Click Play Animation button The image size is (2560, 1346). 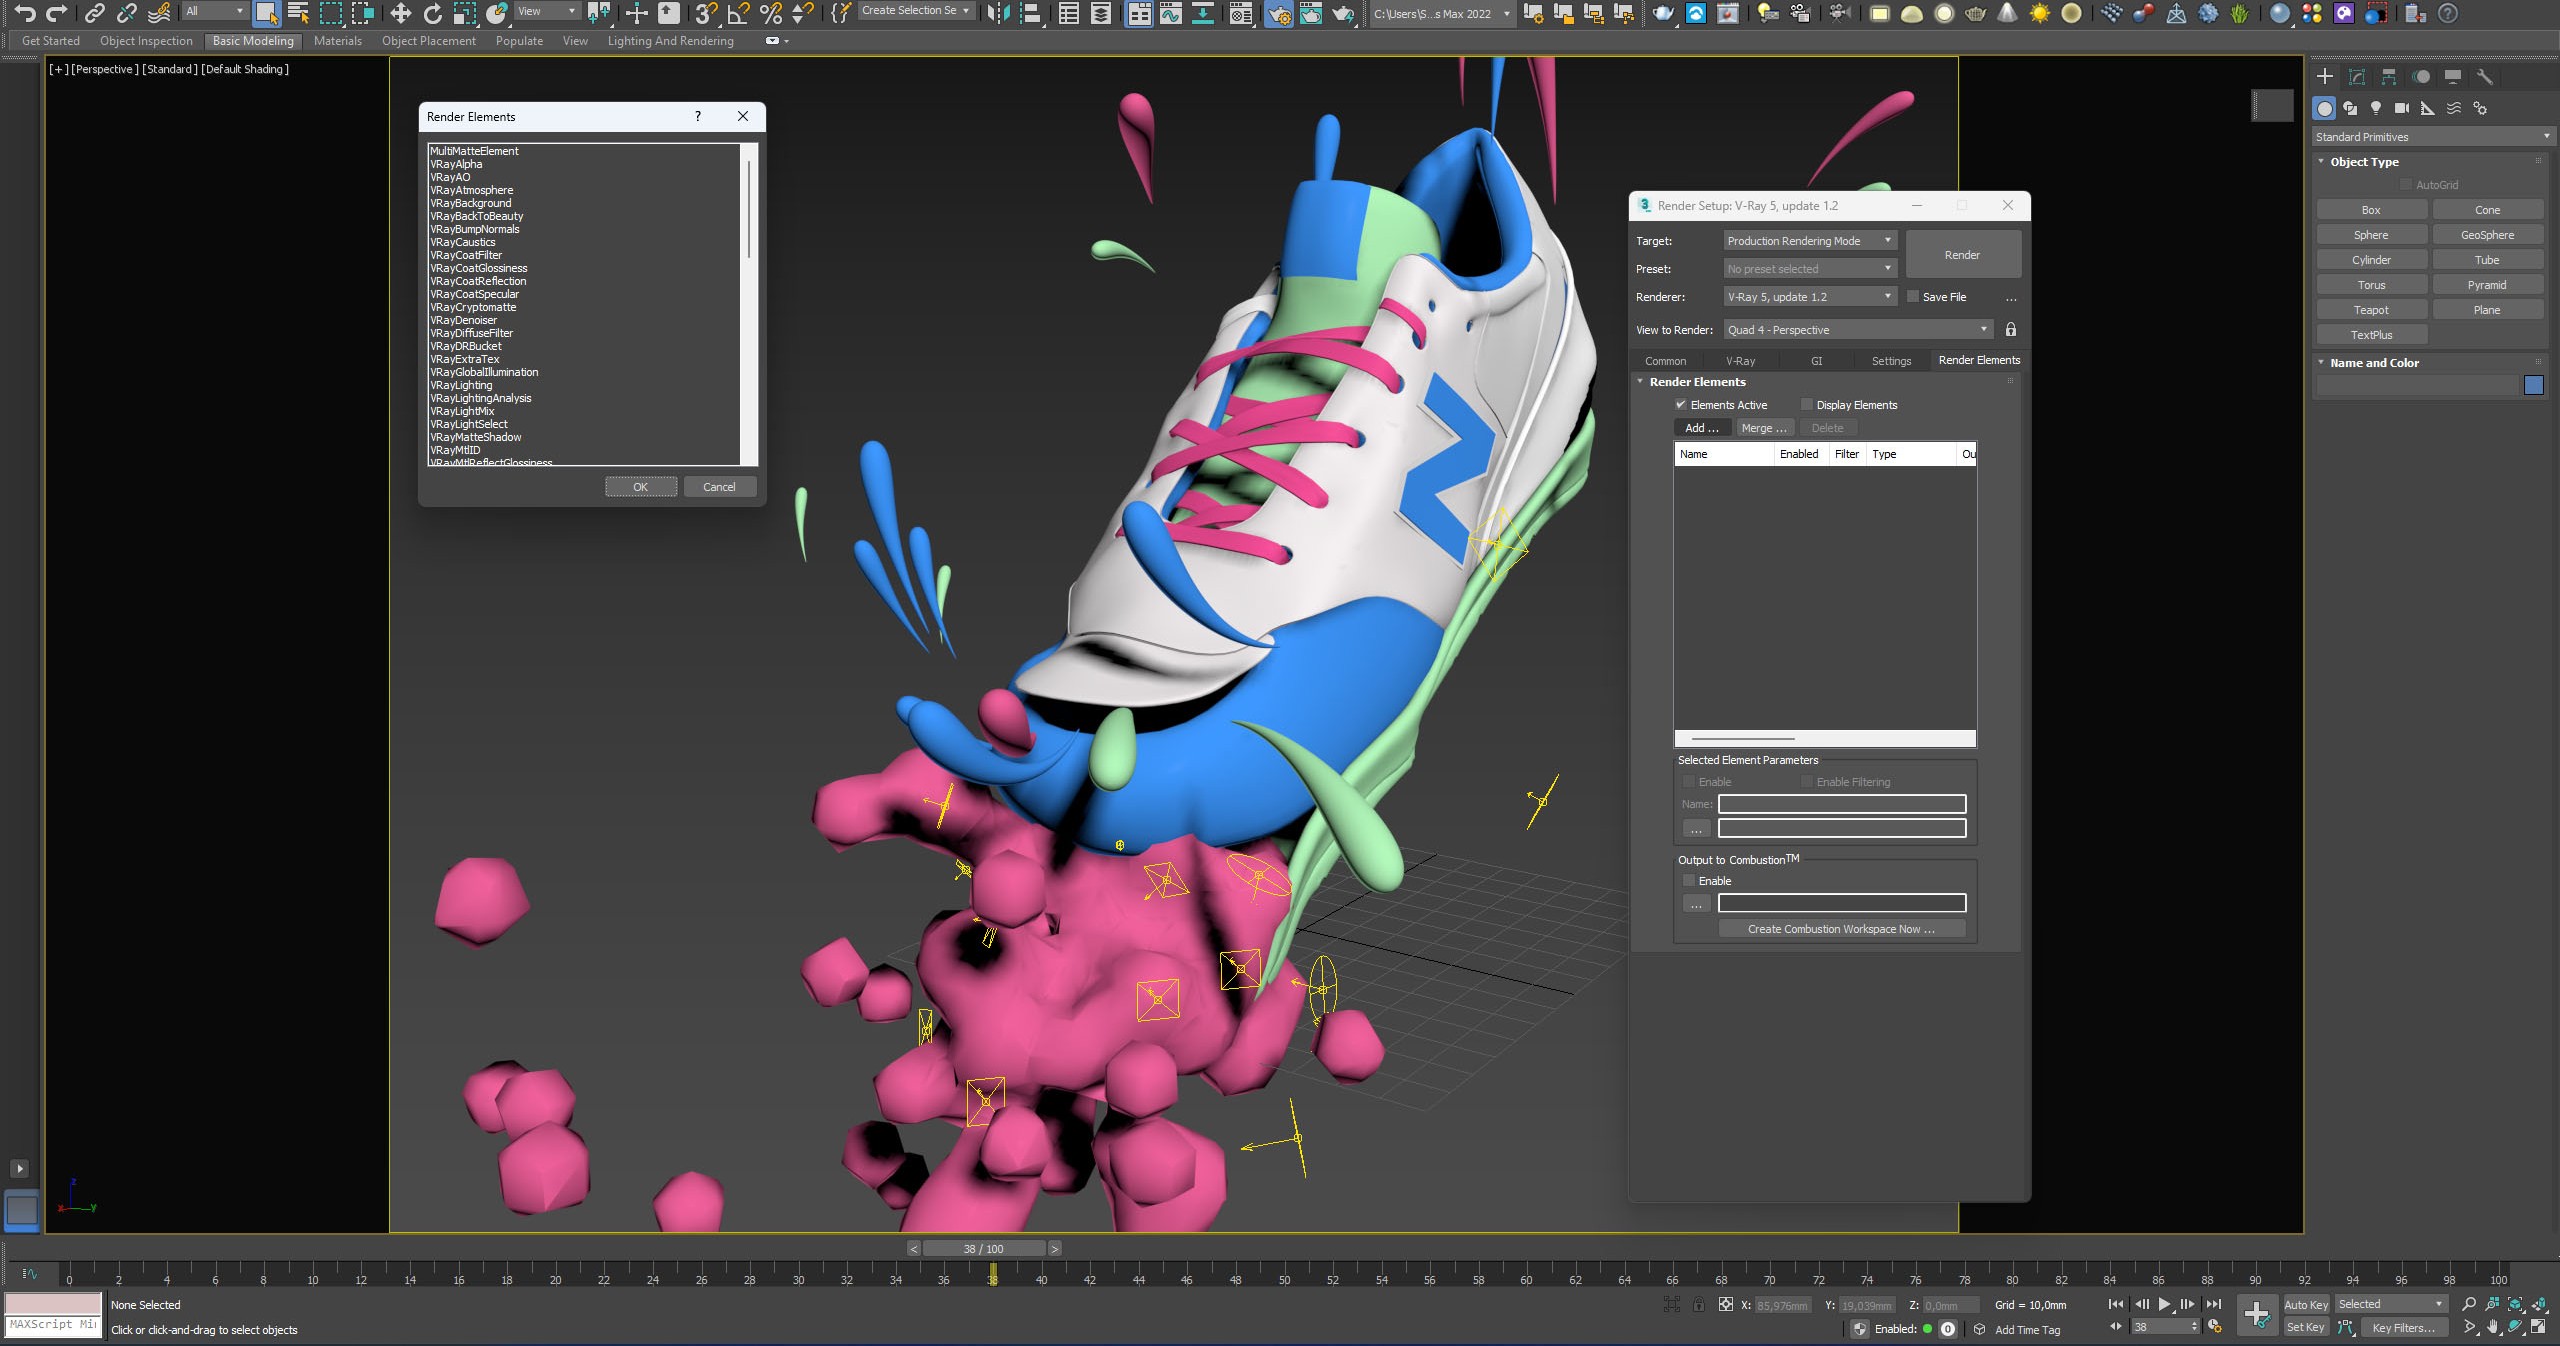2164,1304
